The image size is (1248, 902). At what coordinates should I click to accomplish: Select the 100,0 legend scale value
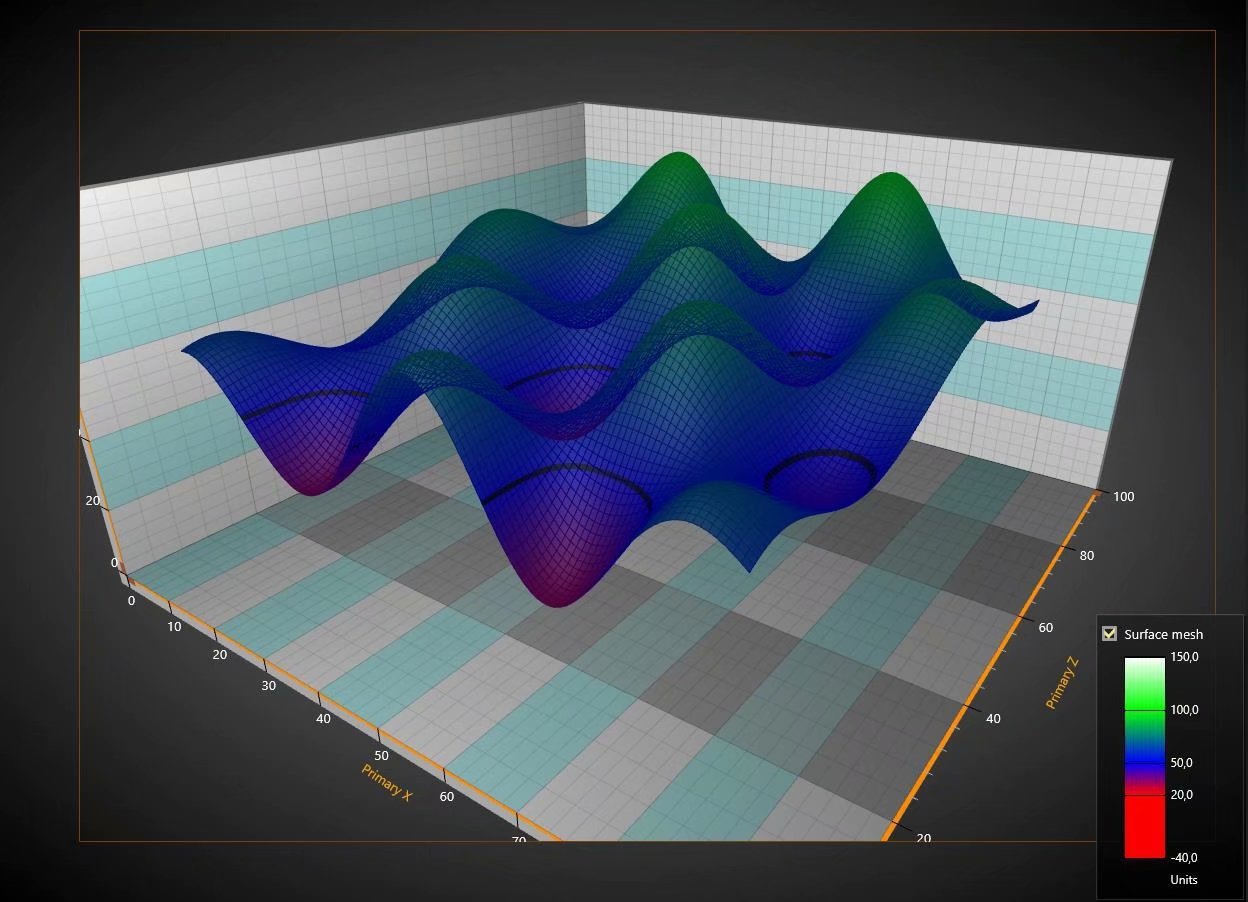(1184, 710)
